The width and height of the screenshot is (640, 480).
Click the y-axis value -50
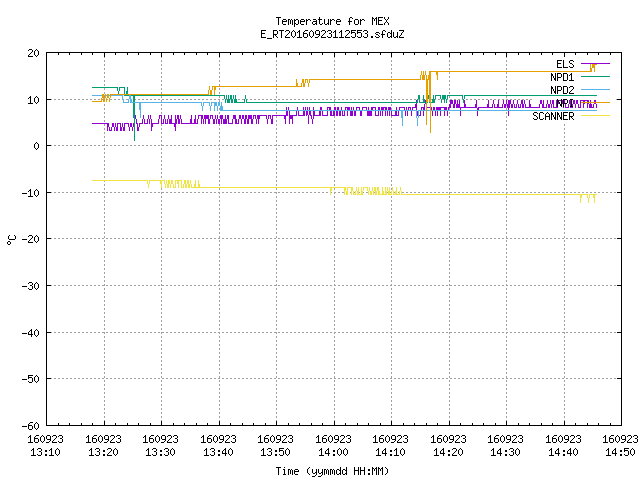coord(31,379)
